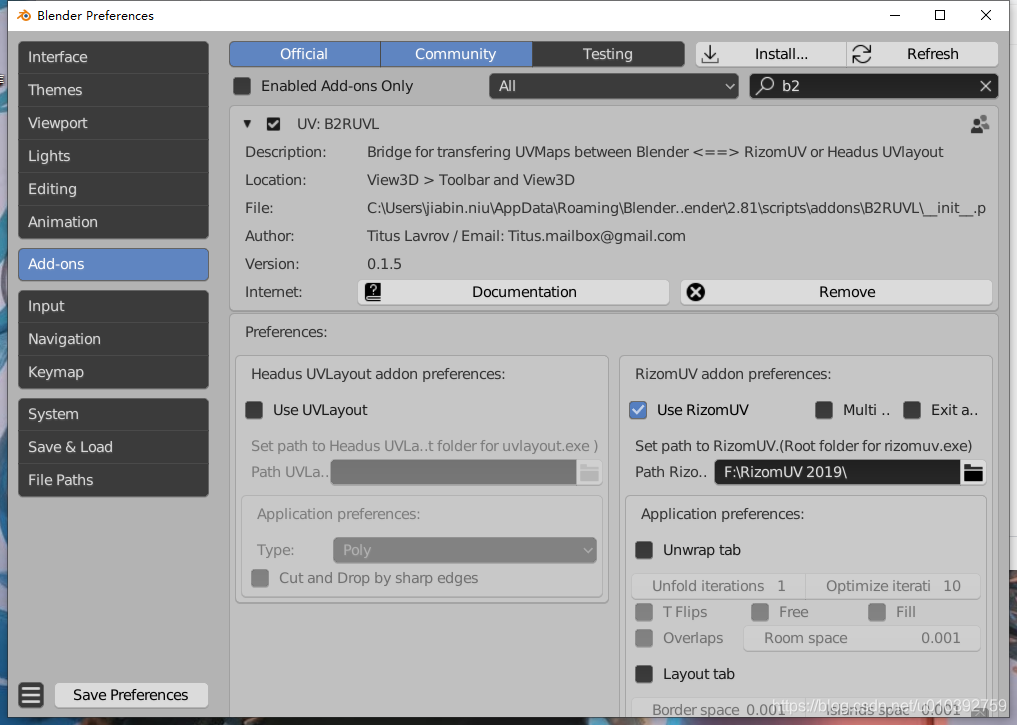Toggle Enabled Add-ons Only checkbox
The height and width of the screenshot is (725, 1017).
242,86
